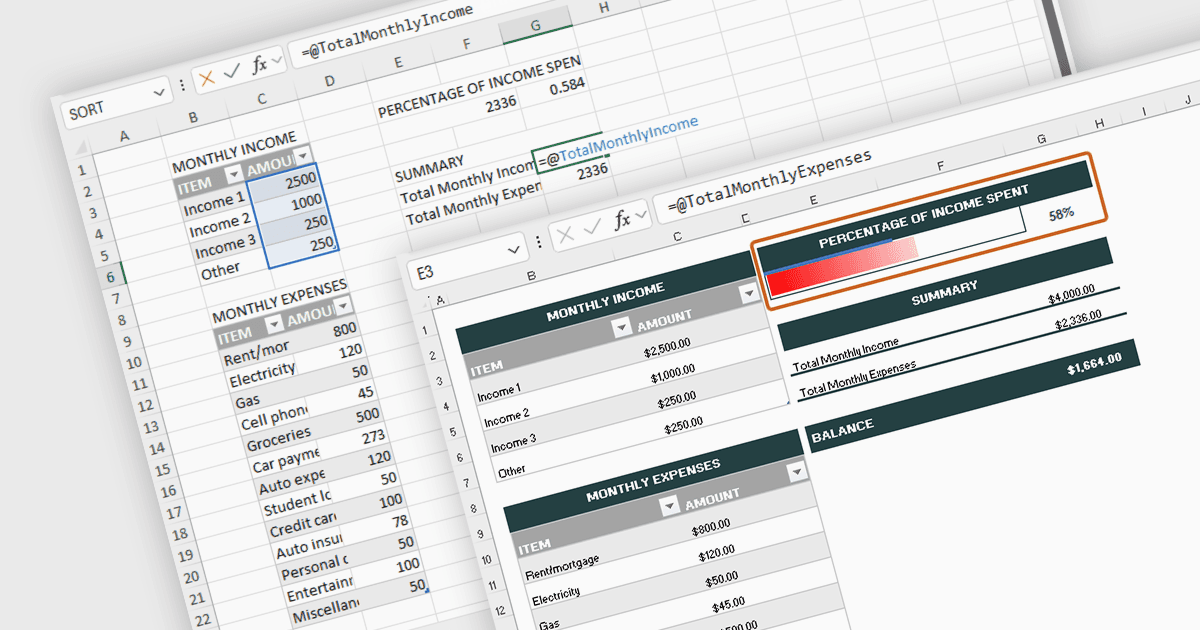Viewport: 1200px width, 630px height.
Task: Click the grayed enter checkmark in front window
Action: pos(593,226)
